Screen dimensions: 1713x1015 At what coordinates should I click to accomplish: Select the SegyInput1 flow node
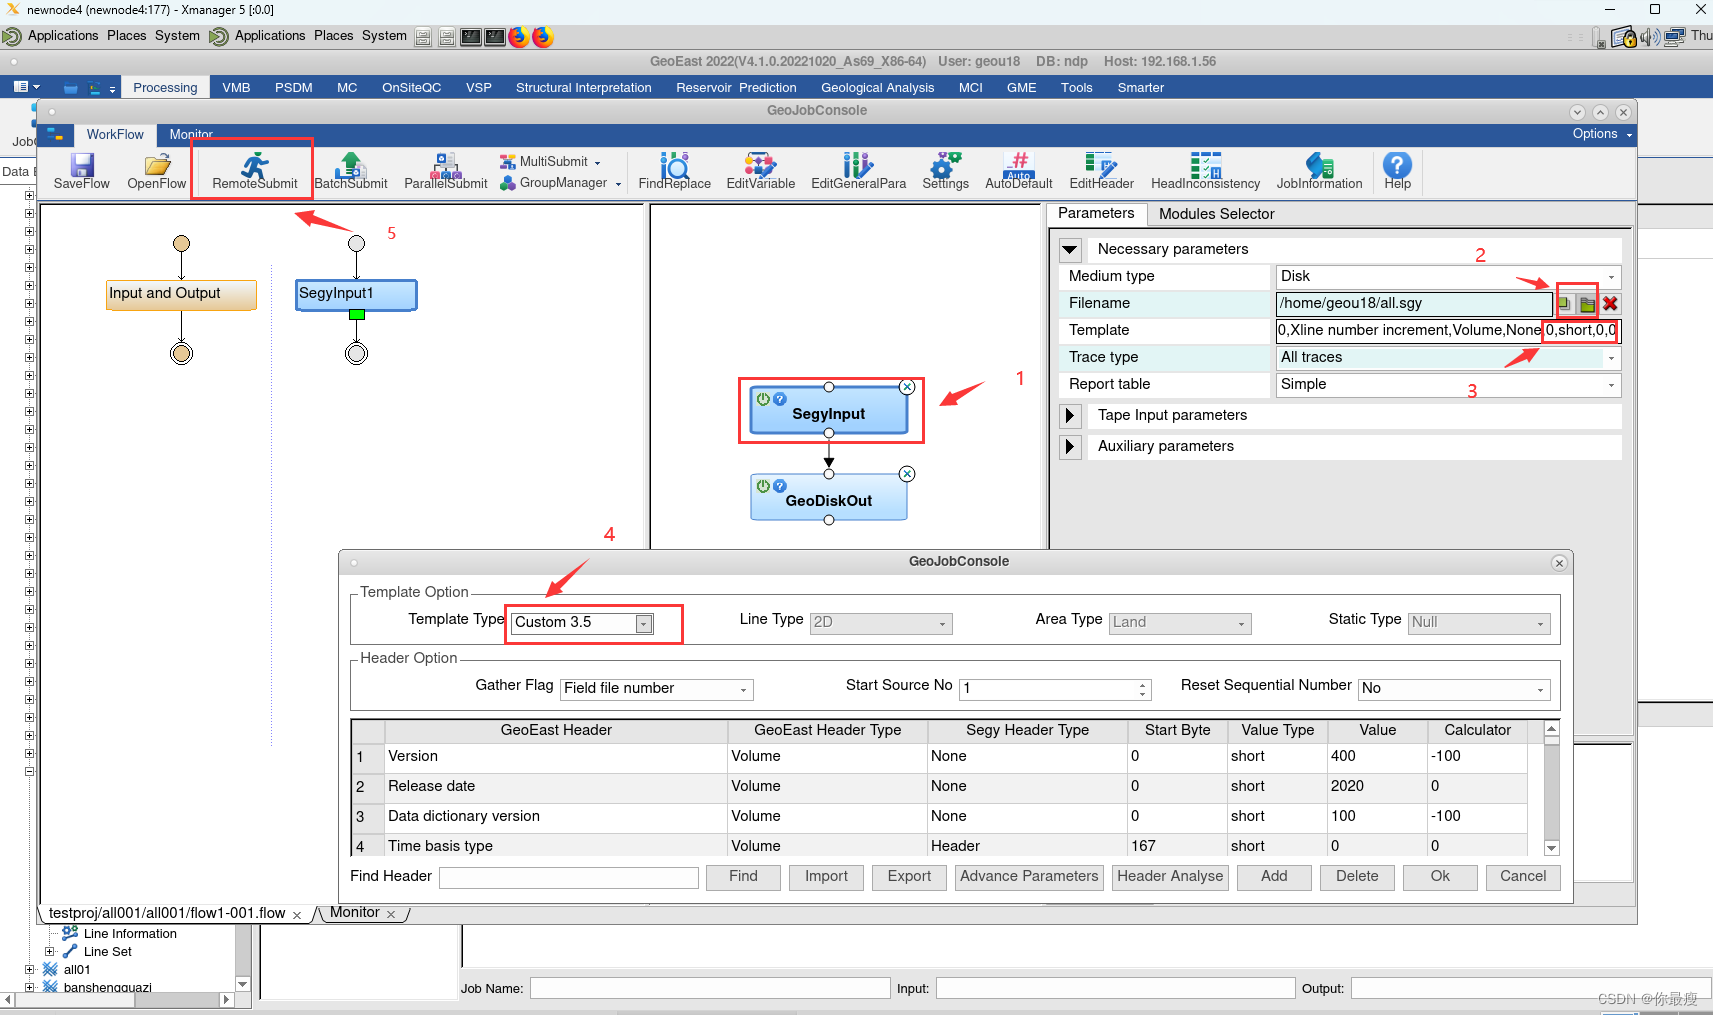point(356,294)
